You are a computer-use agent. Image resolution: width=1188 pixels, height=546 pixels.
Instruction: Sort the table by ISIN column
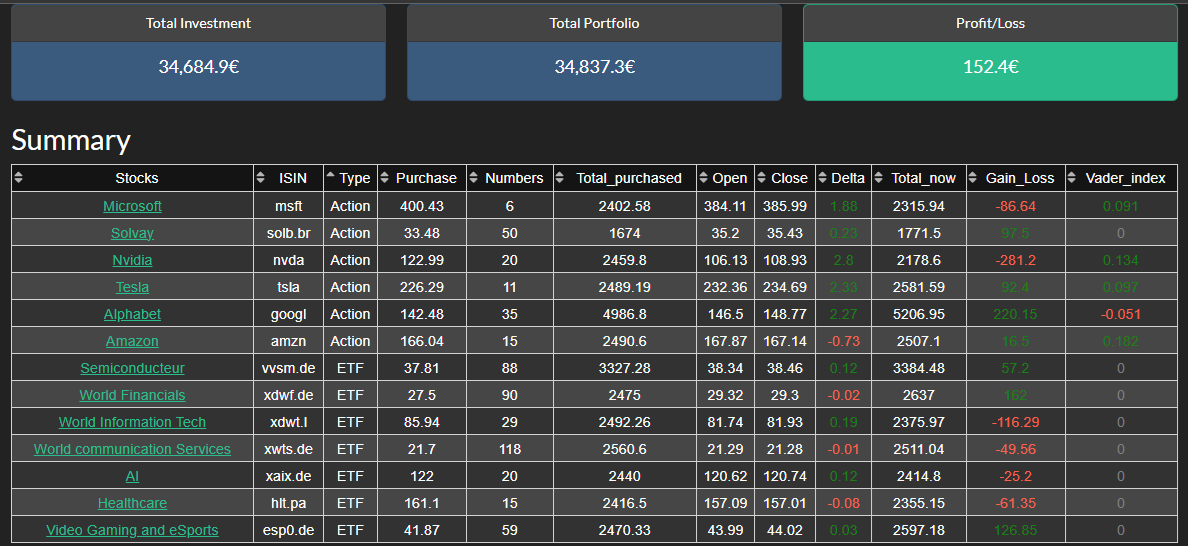[261, 178]
